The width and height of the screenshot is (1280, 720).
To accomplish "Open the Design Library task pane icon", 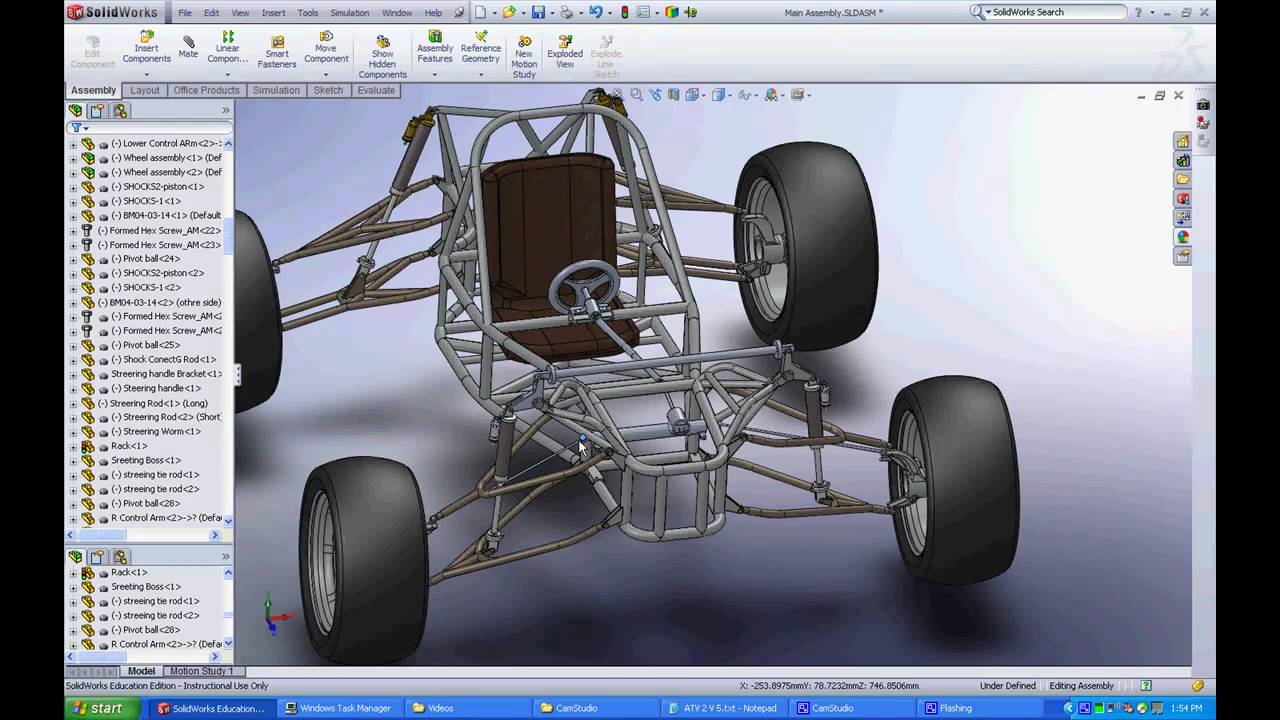I will pos(1183,160).
